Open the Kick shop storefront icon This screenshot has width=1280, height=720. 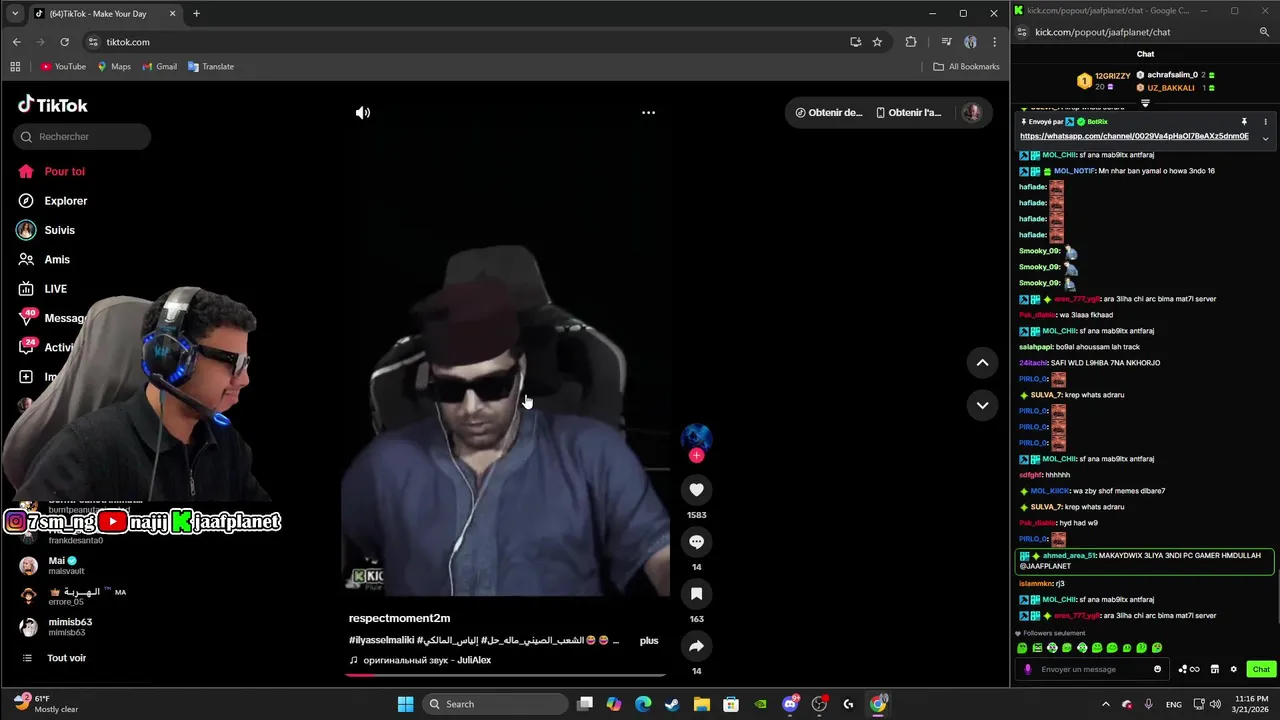pyautogui.click(x=1214, y=669)
